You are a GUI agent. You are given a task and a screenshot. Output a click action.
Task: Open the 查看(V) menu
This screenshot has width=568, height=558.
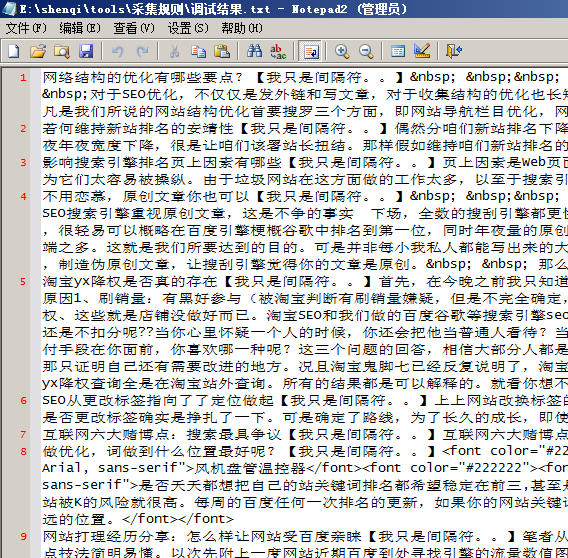134,28
